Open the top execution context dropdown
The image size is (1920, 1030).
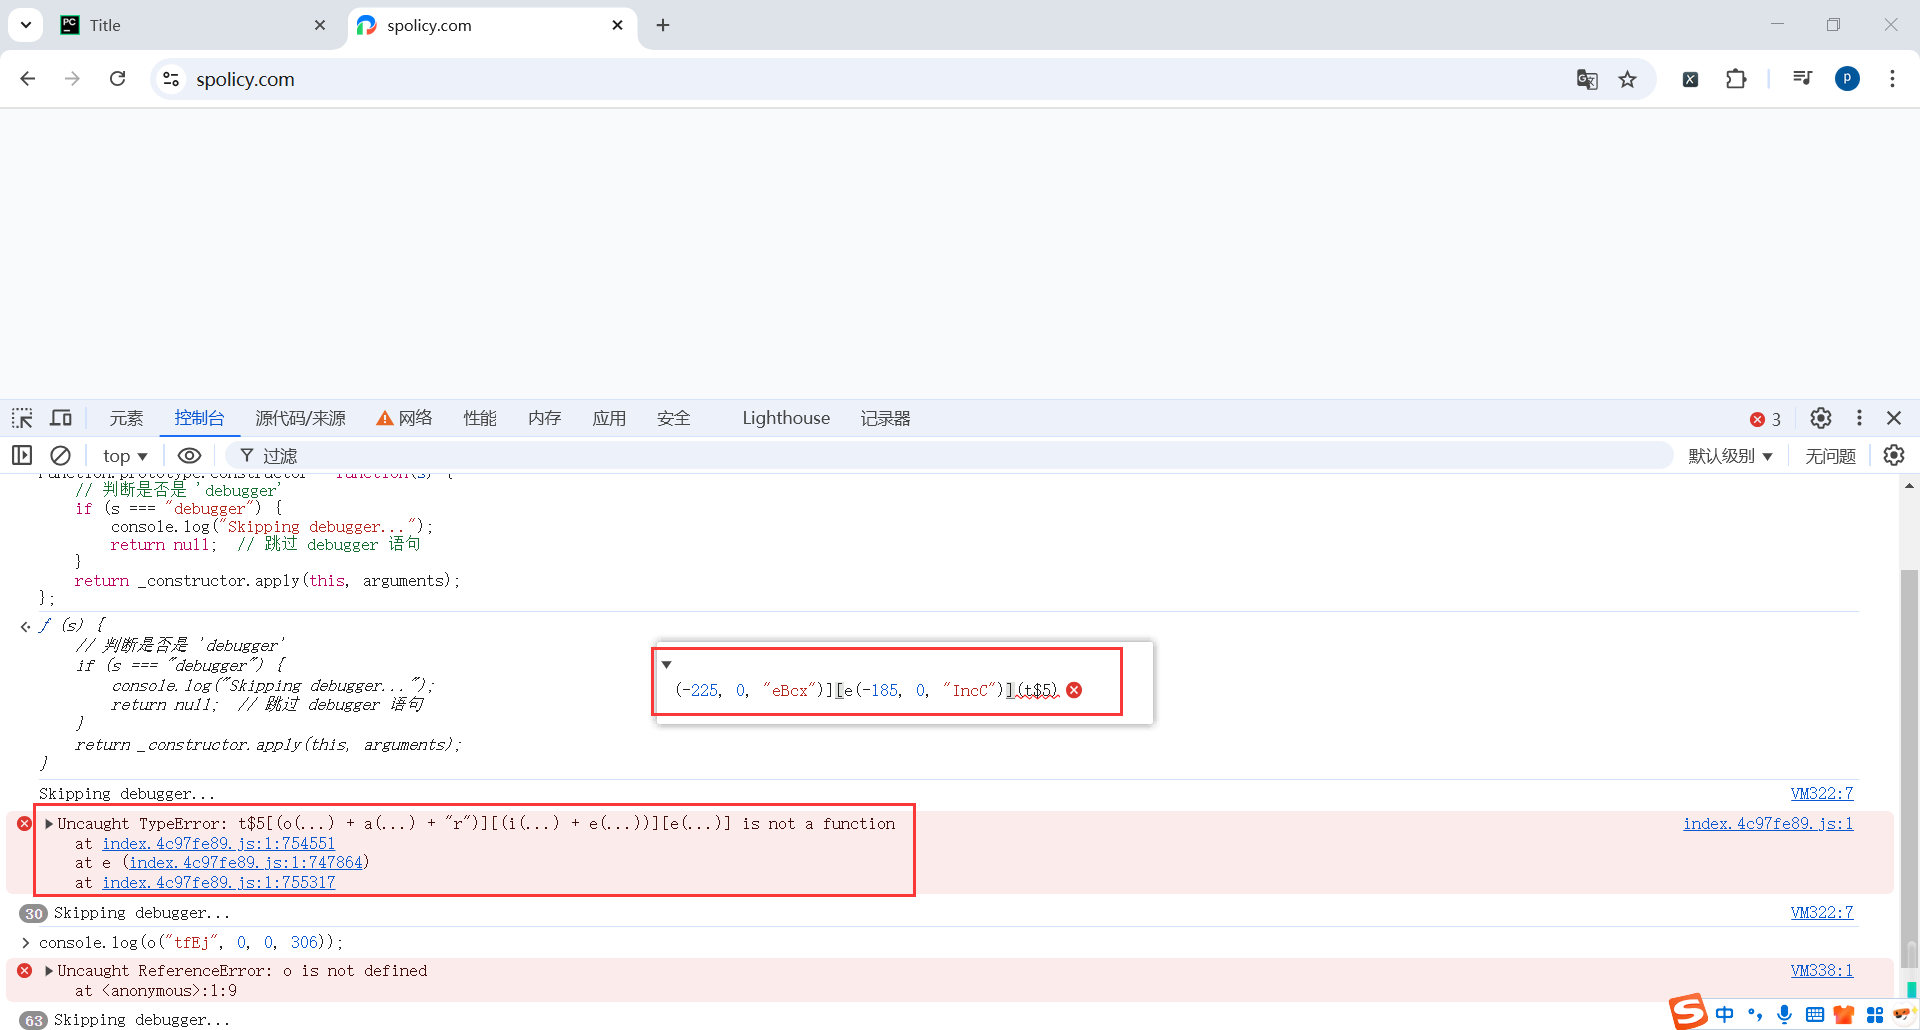click(125, 456)
